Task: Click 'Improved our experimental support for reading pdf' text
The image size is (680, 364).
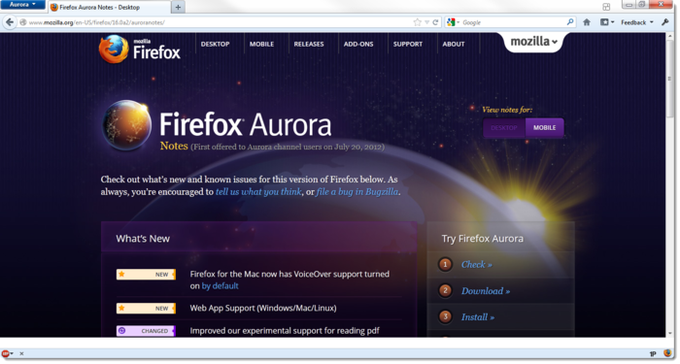Action: click(x=284, y=331)
